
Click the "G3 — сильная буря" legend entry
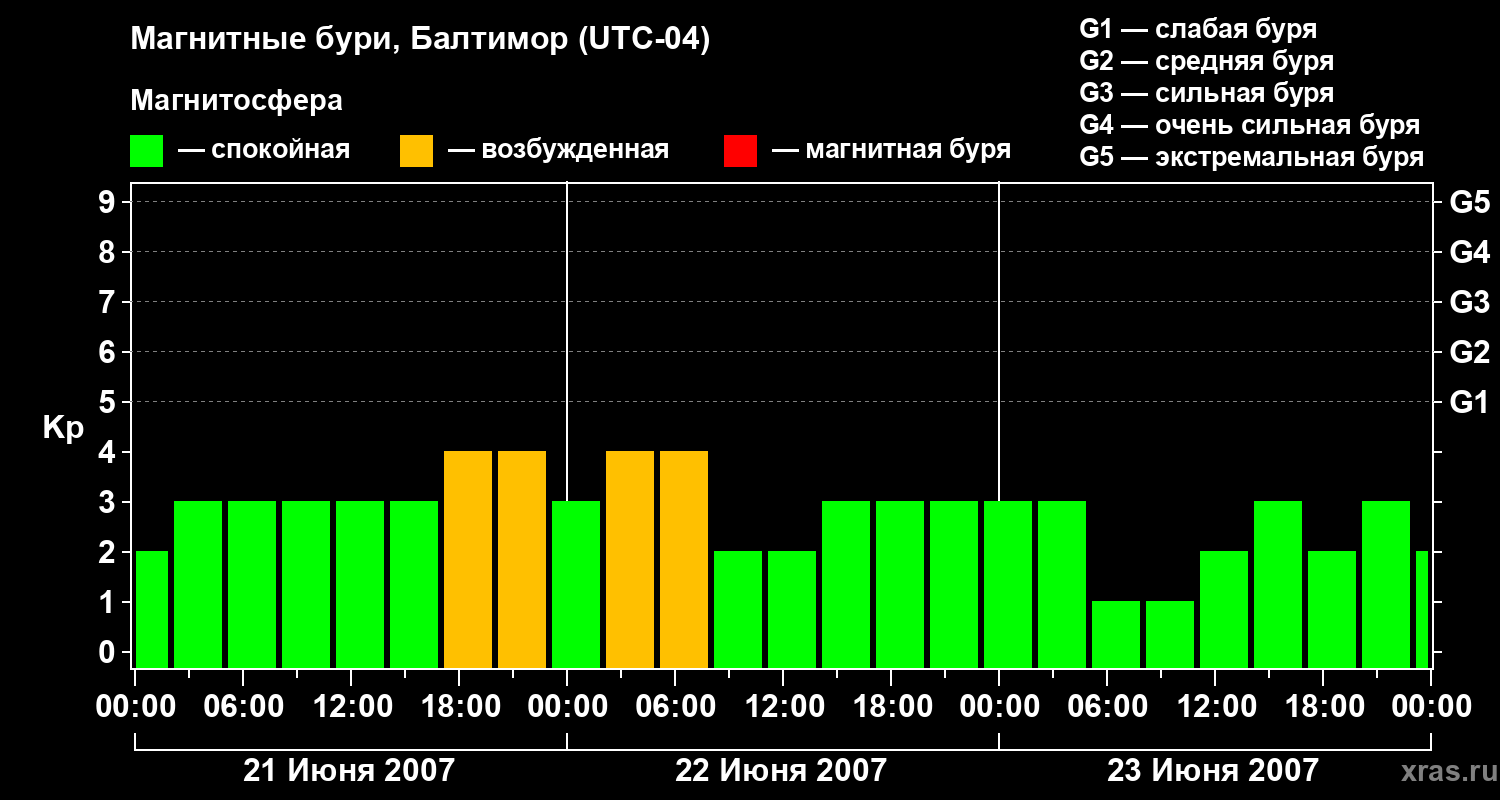coord(1206,93)
